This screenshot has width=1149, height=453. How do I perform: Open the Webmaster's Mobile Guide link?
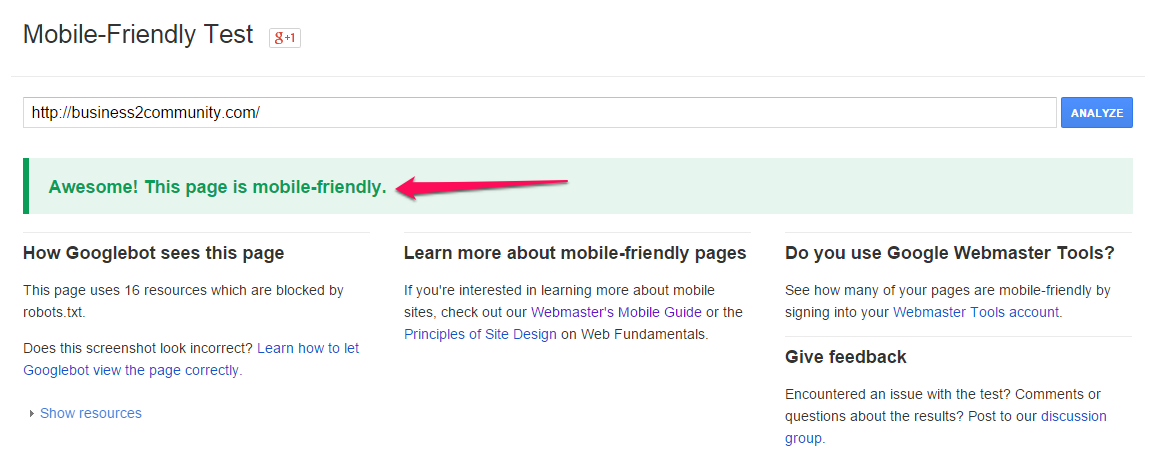[x=616, y=312]
